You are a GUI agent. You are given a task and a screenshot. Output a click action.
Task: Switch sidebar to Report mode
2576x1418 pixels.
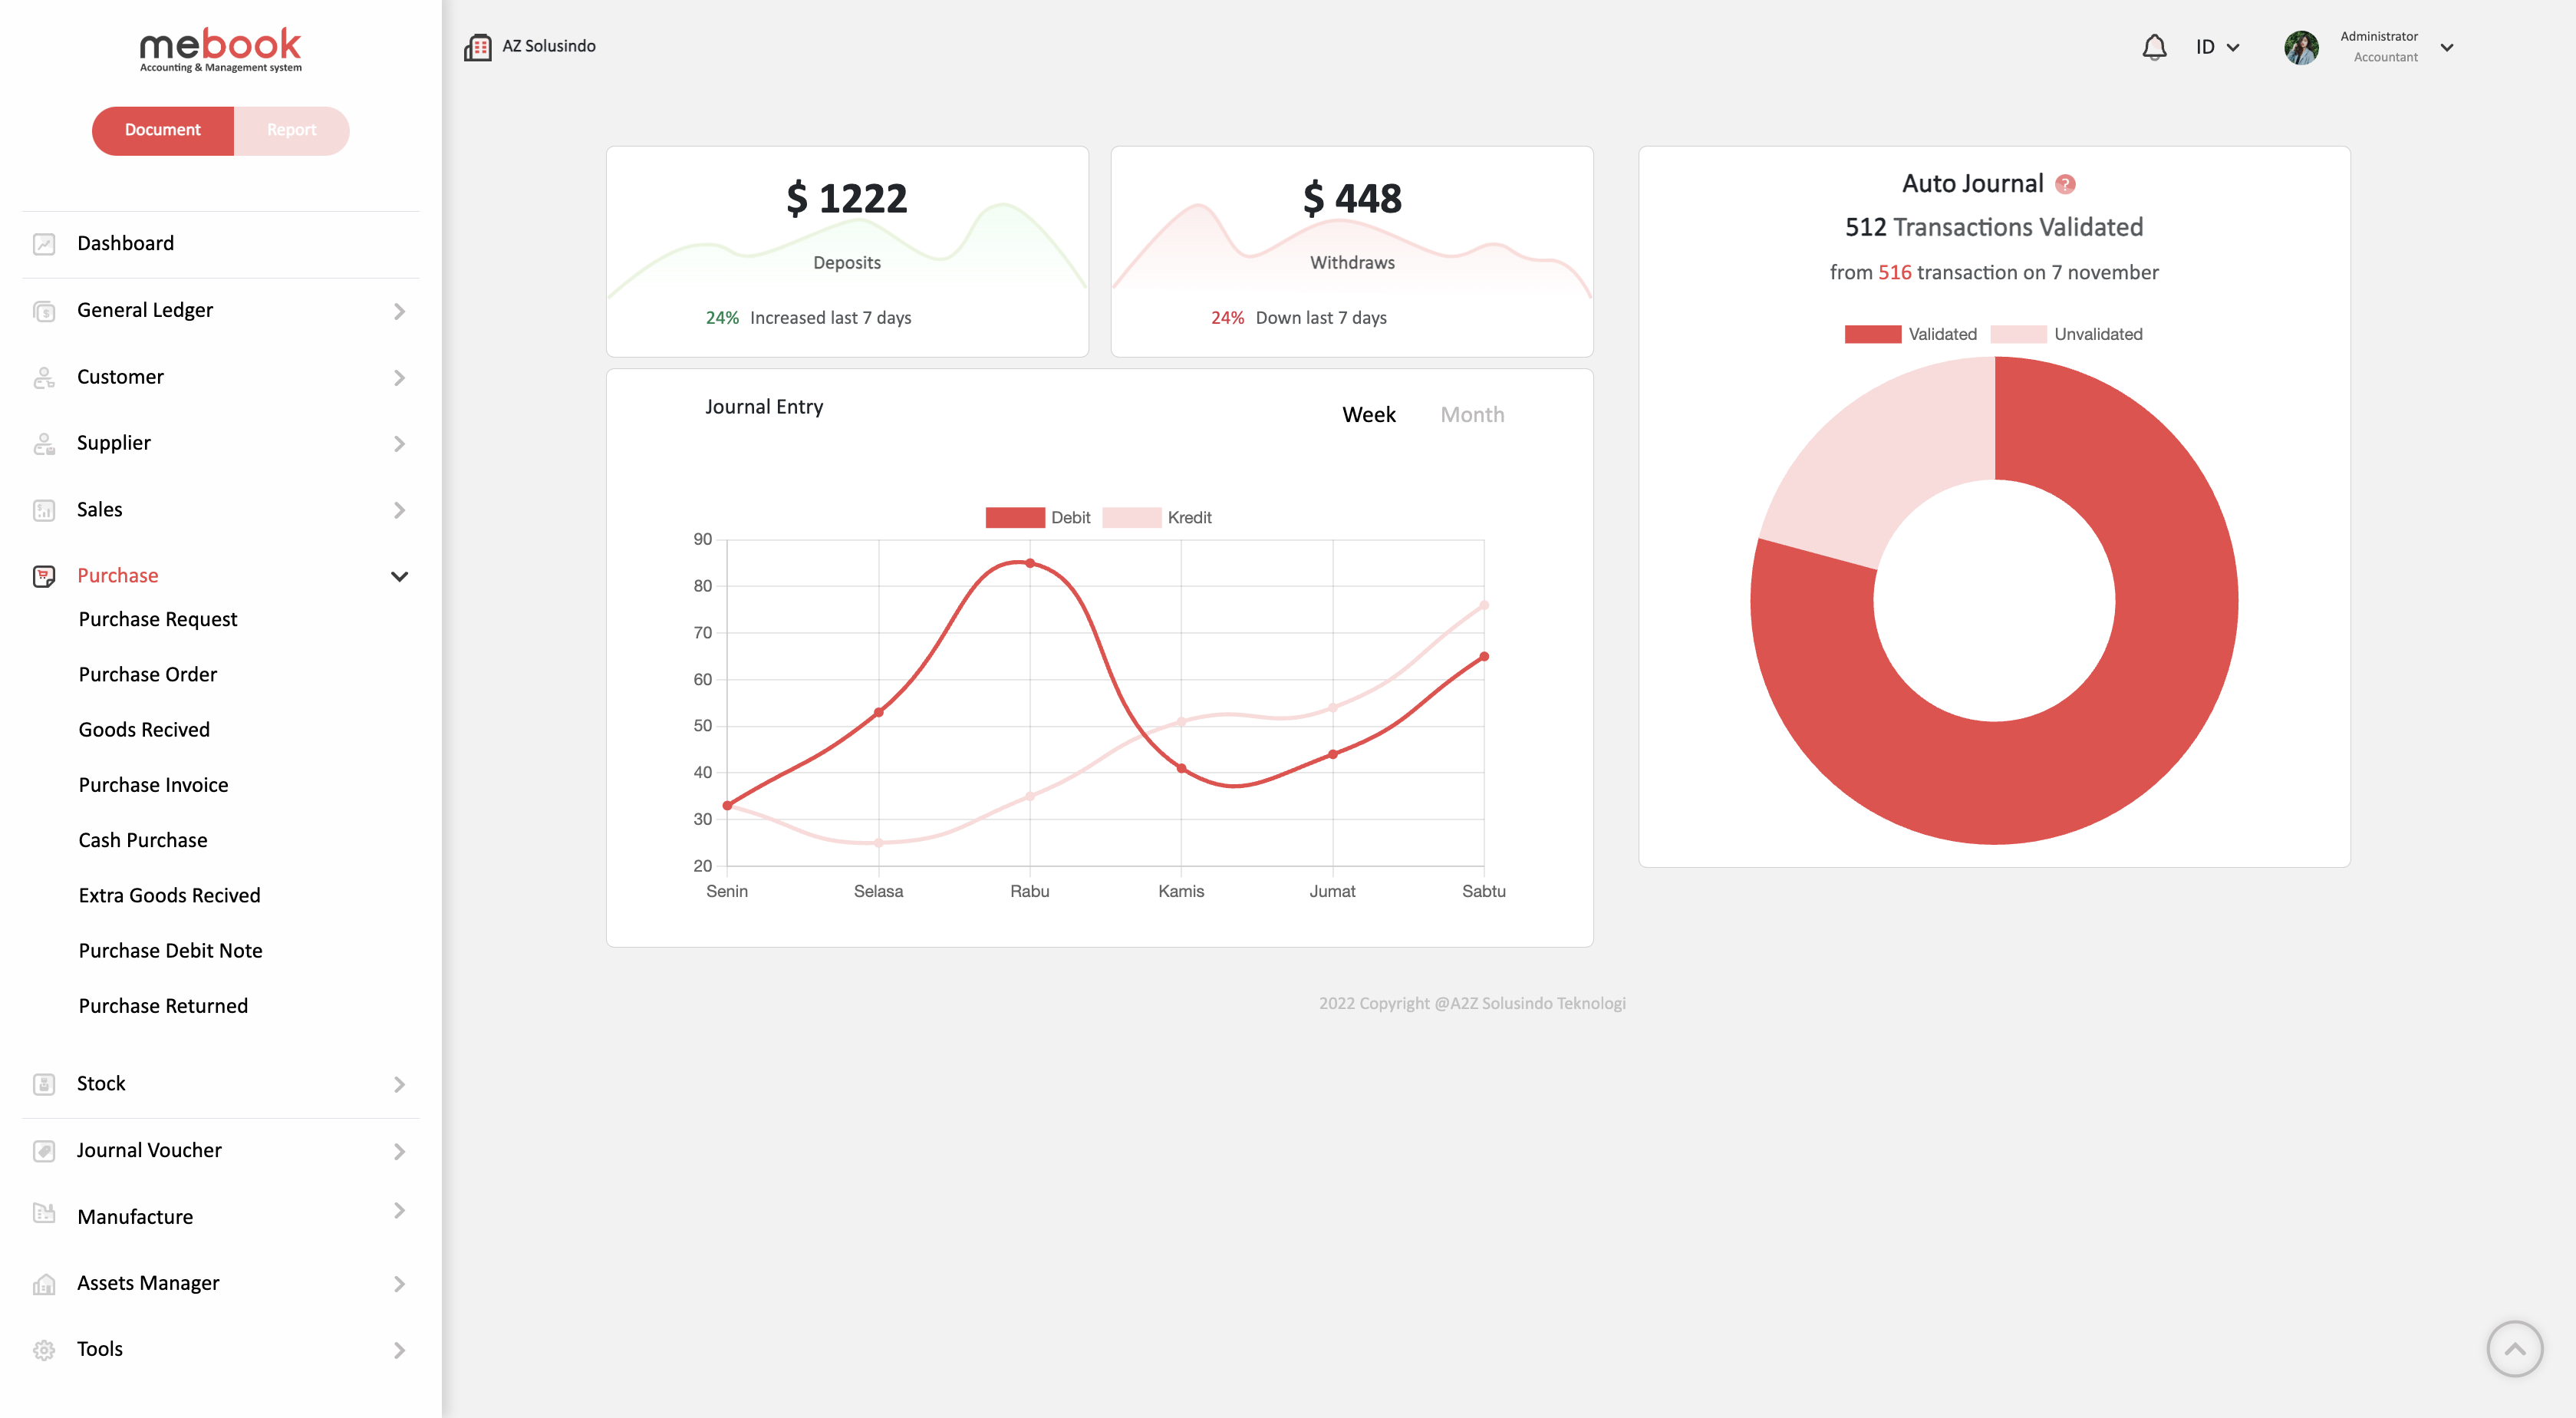pyautogui.click(x=291, y=130)
